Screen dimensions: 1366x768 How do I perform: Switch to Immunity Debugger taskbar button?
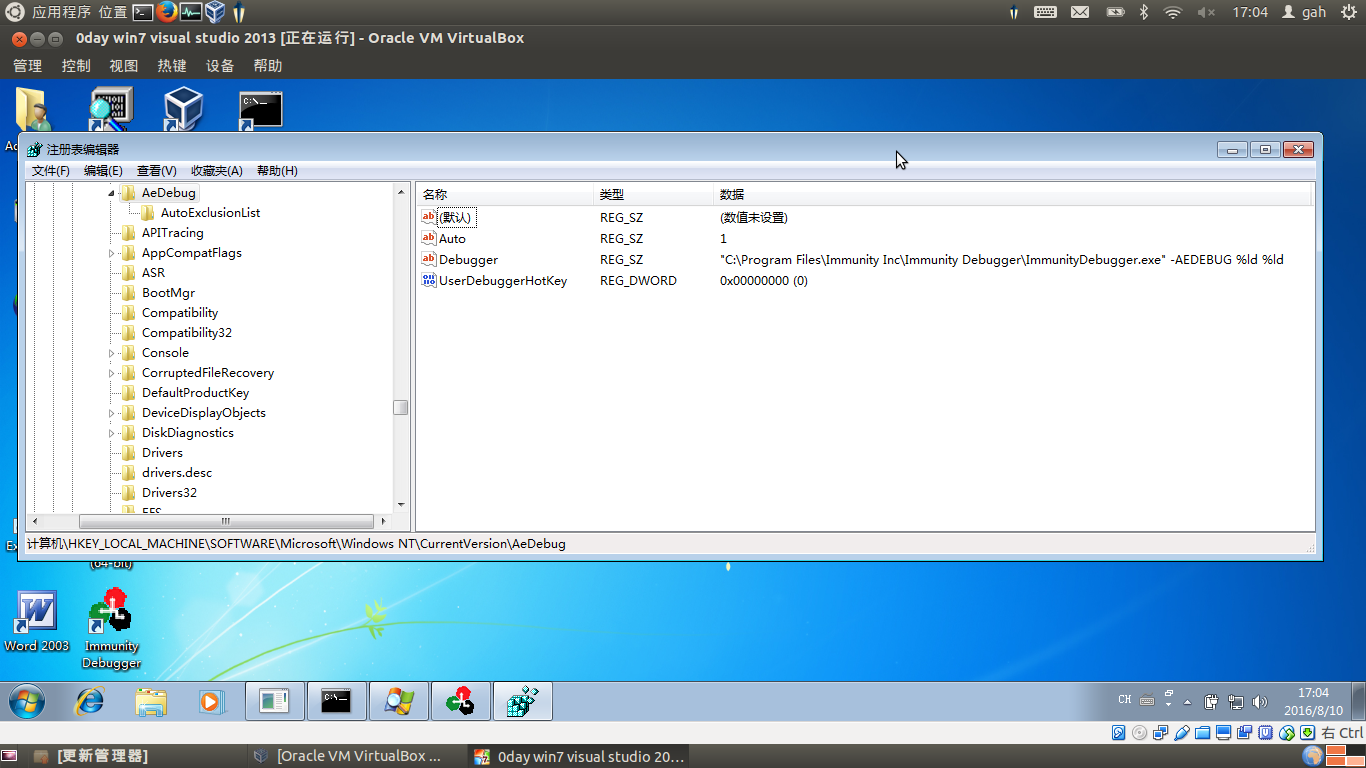[x=461, y=702]
